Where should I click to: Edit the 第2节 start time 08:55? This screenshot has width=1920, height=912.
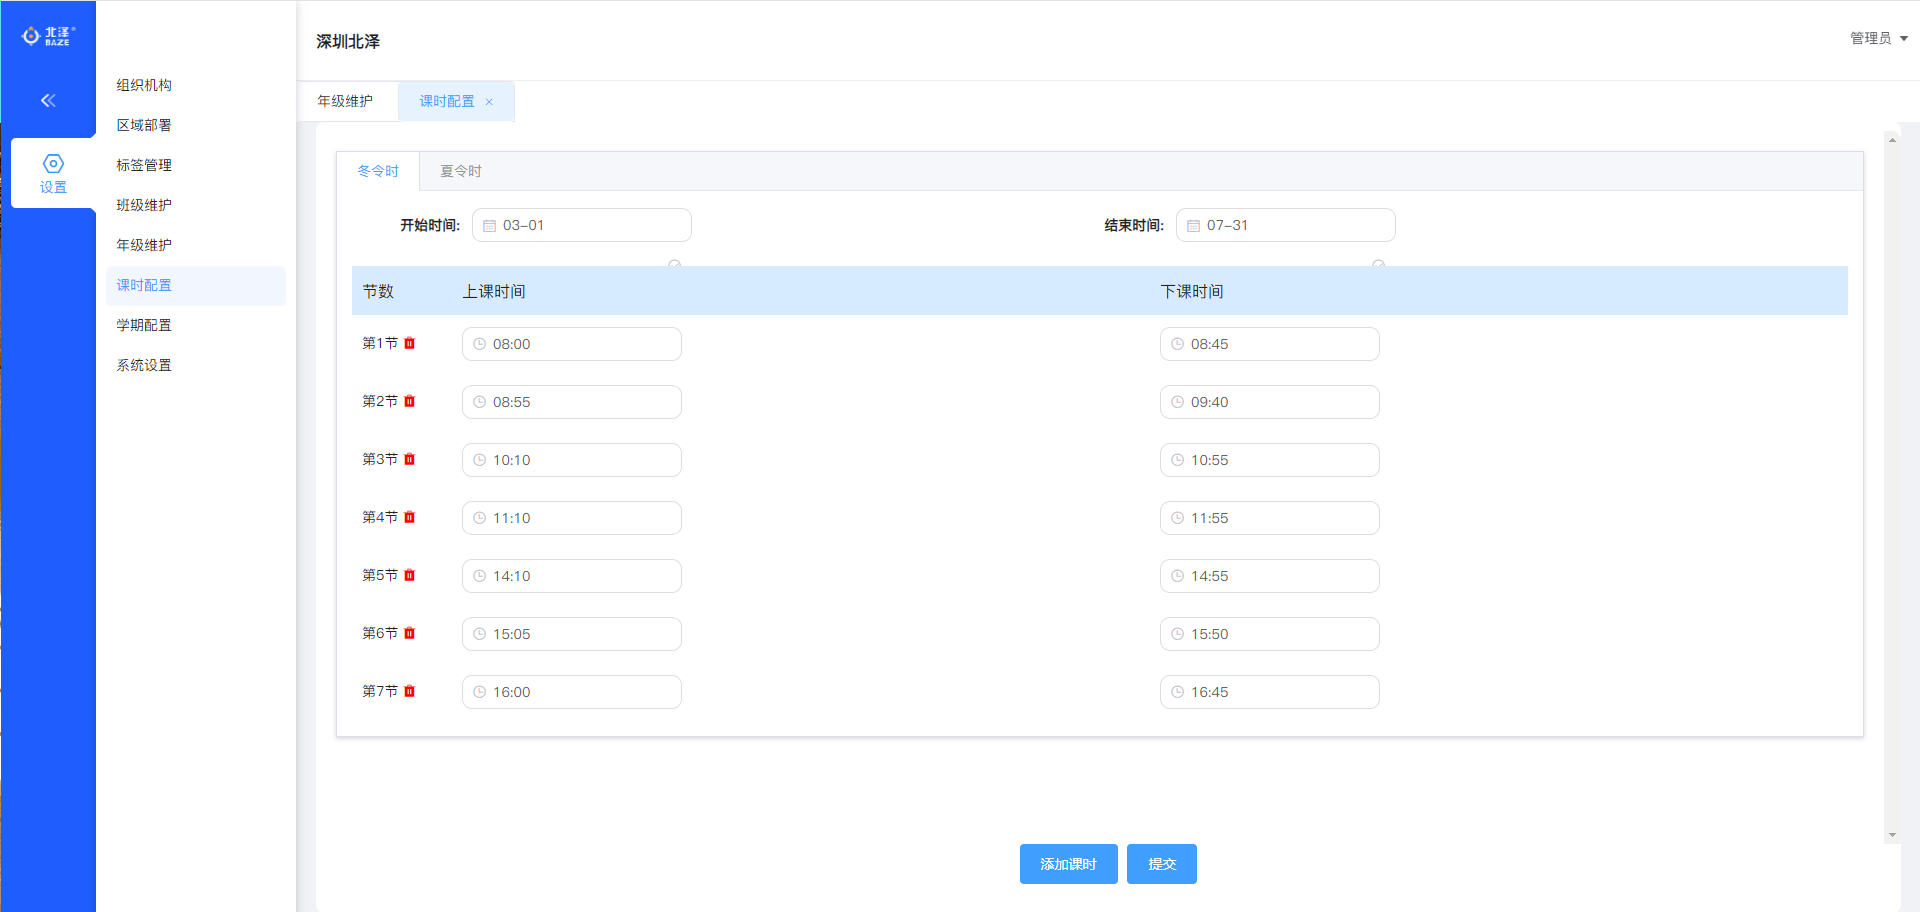tap(571, 402)
